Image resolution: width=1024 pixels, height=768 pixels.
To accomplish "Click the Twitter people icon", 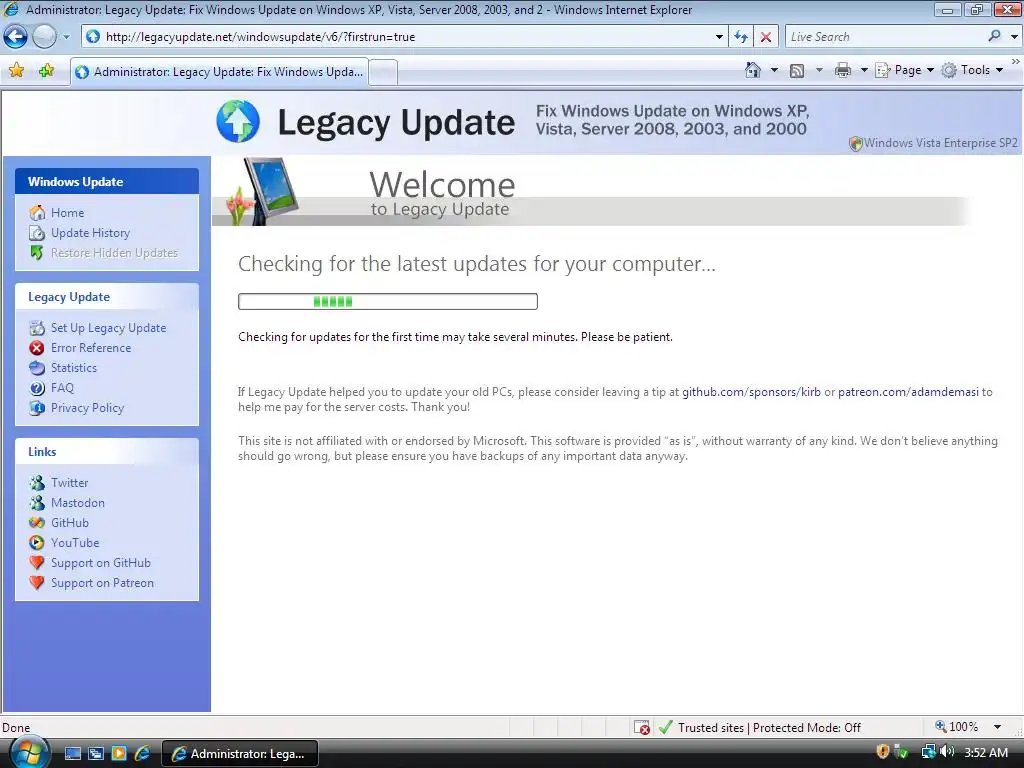I will [37, 483].
